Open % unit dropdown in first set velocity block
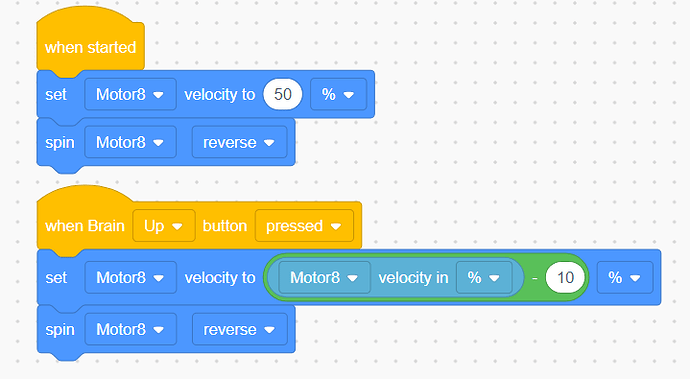Viewport: 690px width, 379px height. 338,94
